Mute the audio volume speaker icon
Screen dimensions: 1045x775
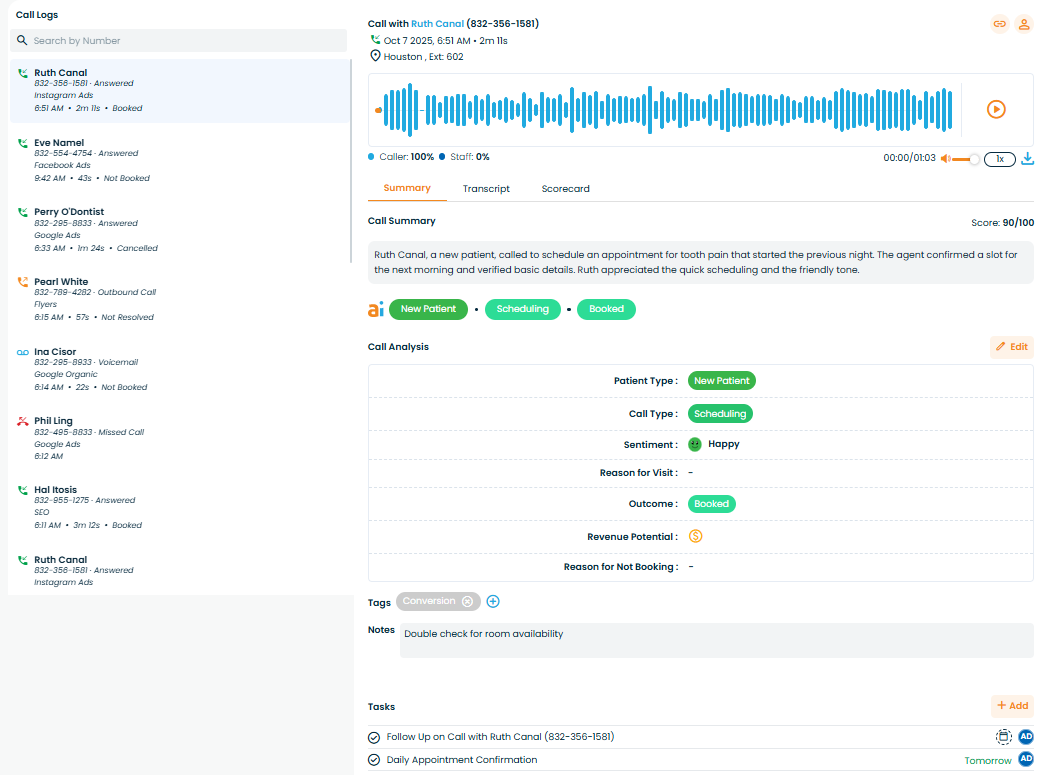[x=945, y=159]
